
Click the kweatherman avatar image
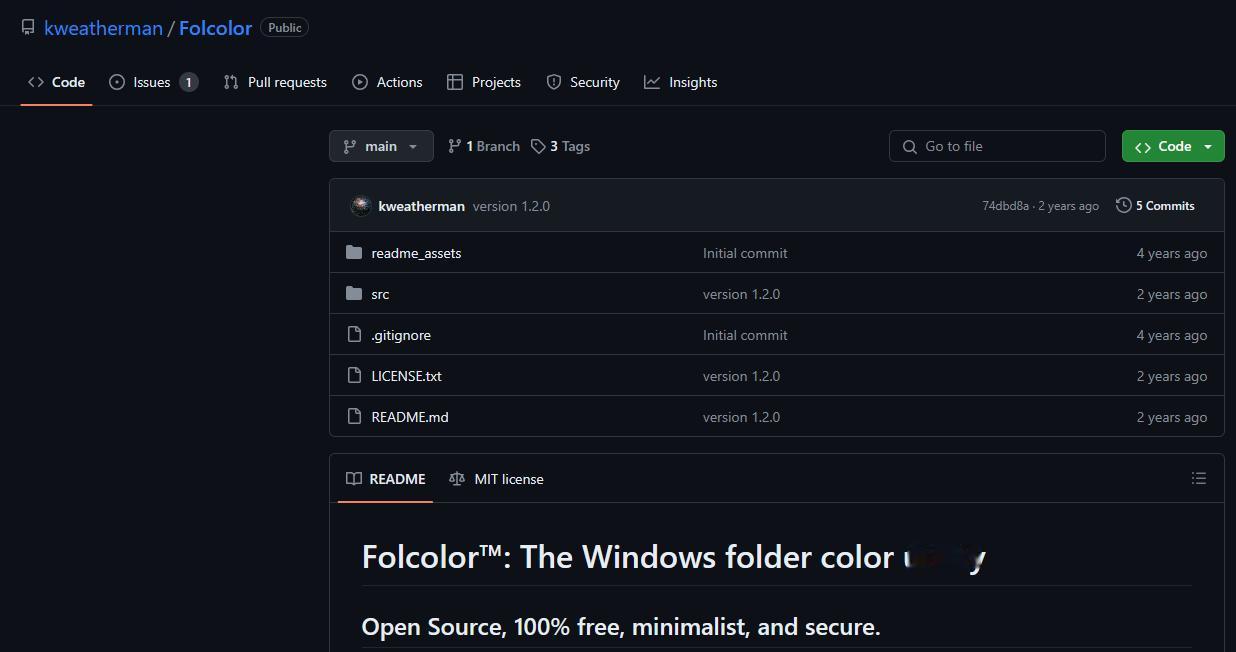[361, 206]
